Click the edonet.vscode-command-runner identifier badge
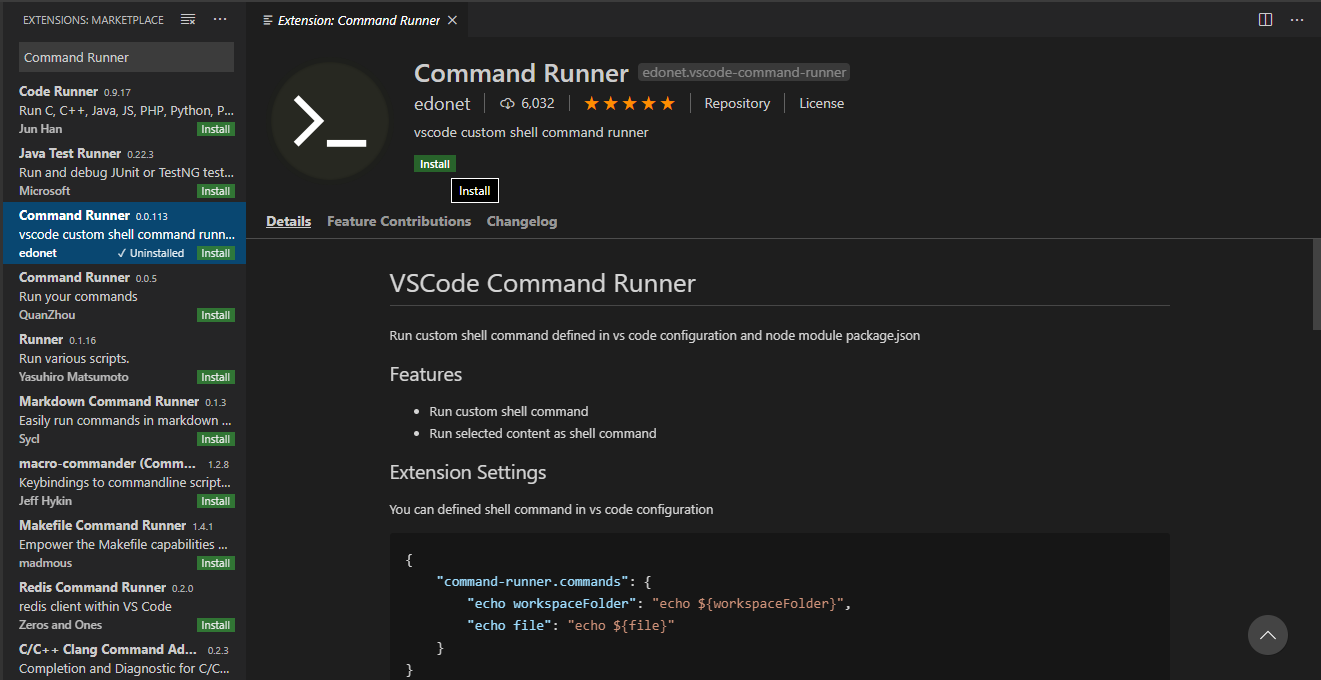Image resolution: width=1321 pixels, height=680 pixels. (x=743, y=72)
